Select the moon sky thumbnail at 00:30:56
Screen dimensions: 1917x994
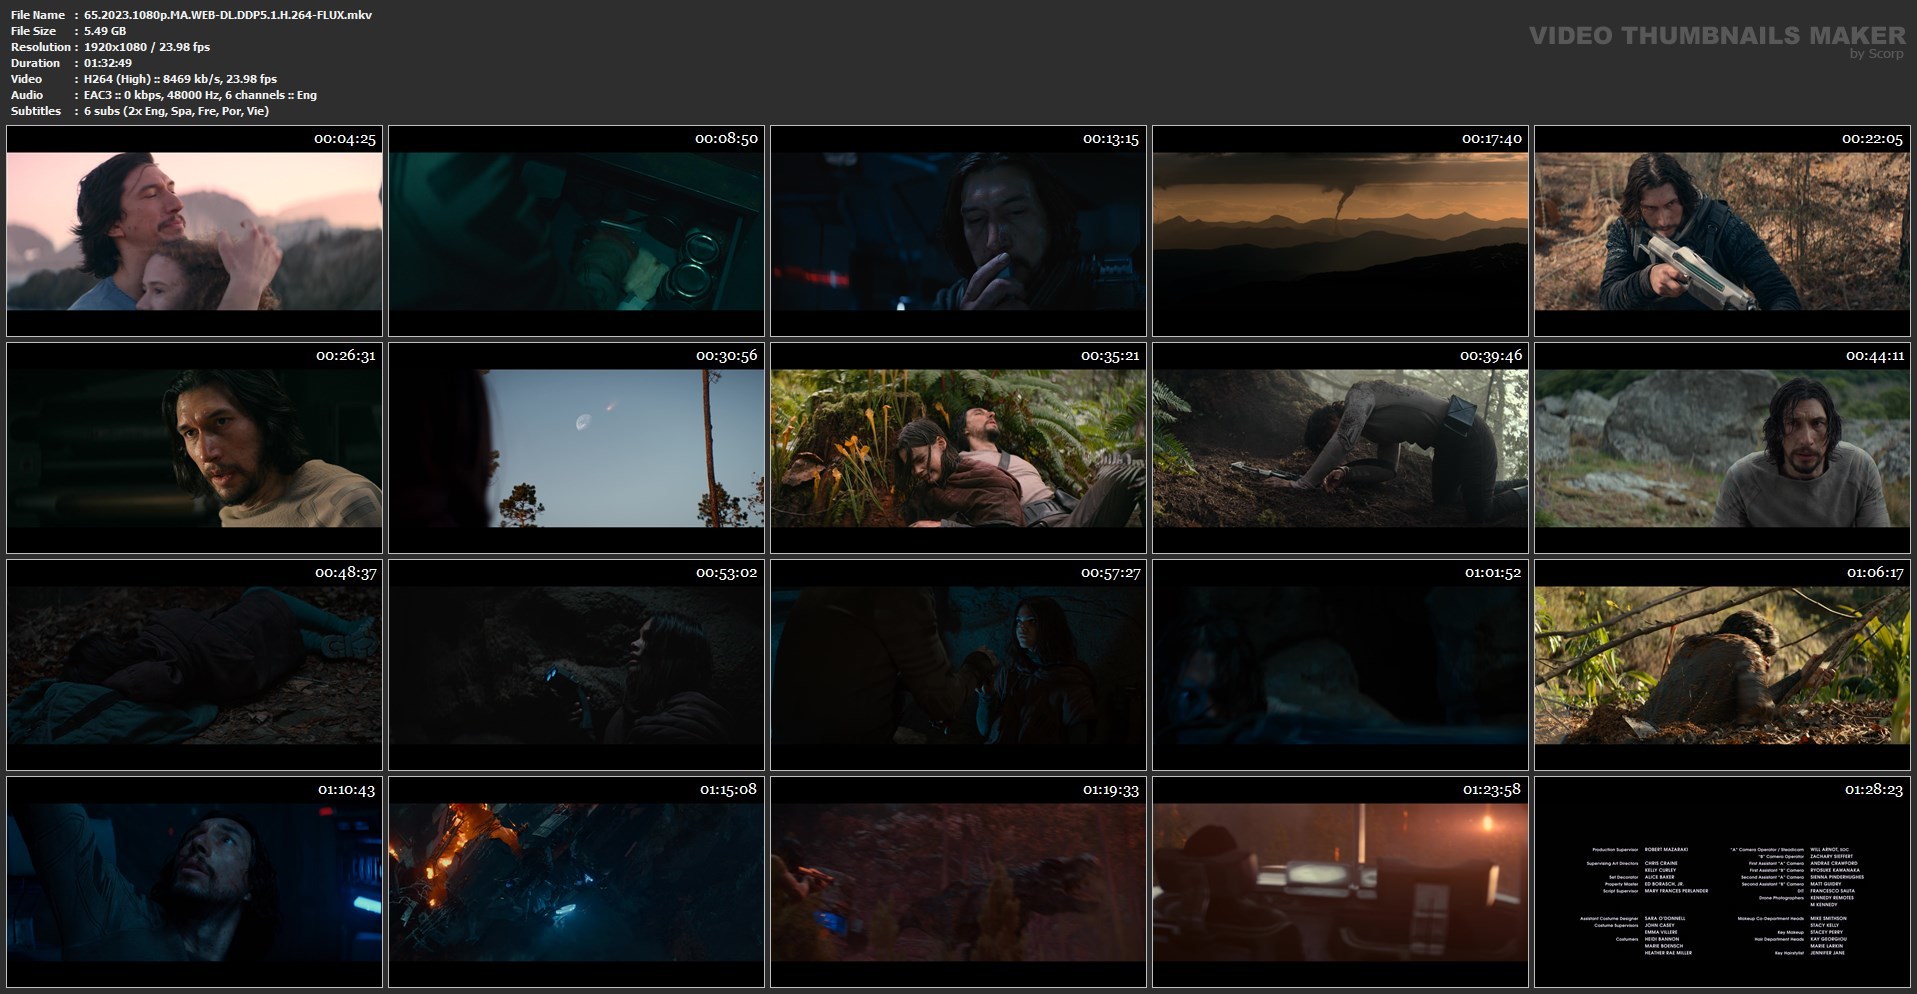(576, 448)
